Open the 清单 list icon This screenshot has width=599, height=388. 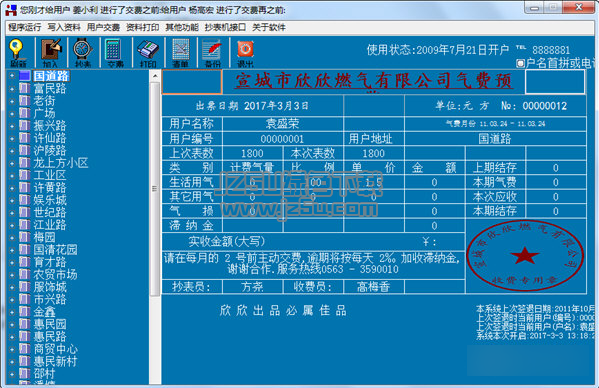tap(180, 53)
